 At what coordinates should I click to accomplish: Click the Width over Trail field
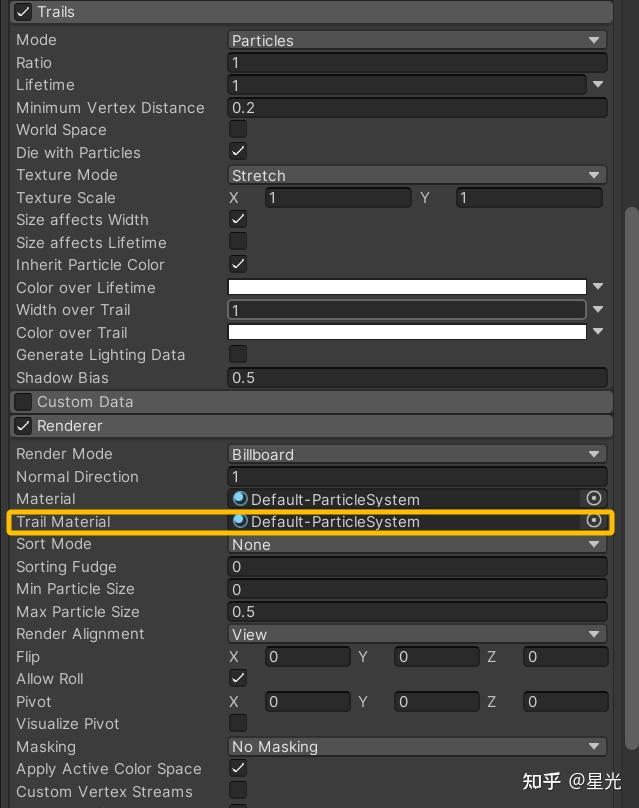click(x=407, y=310)
